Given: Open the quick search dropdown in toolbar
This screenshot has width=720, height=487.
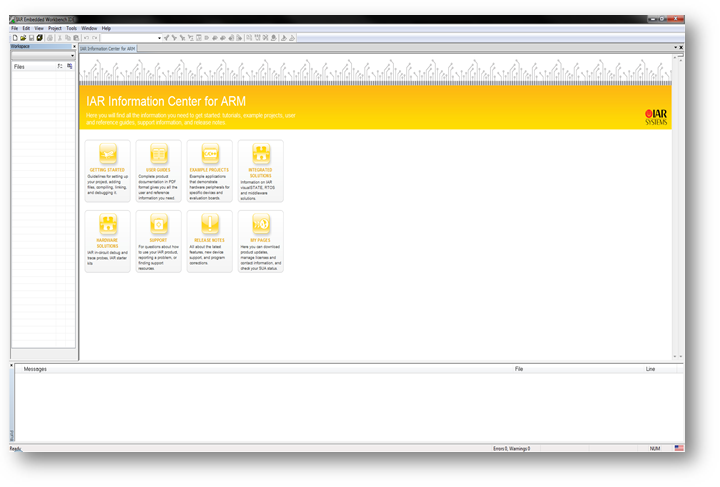Looking at the screenshot, I should point(159,38).
